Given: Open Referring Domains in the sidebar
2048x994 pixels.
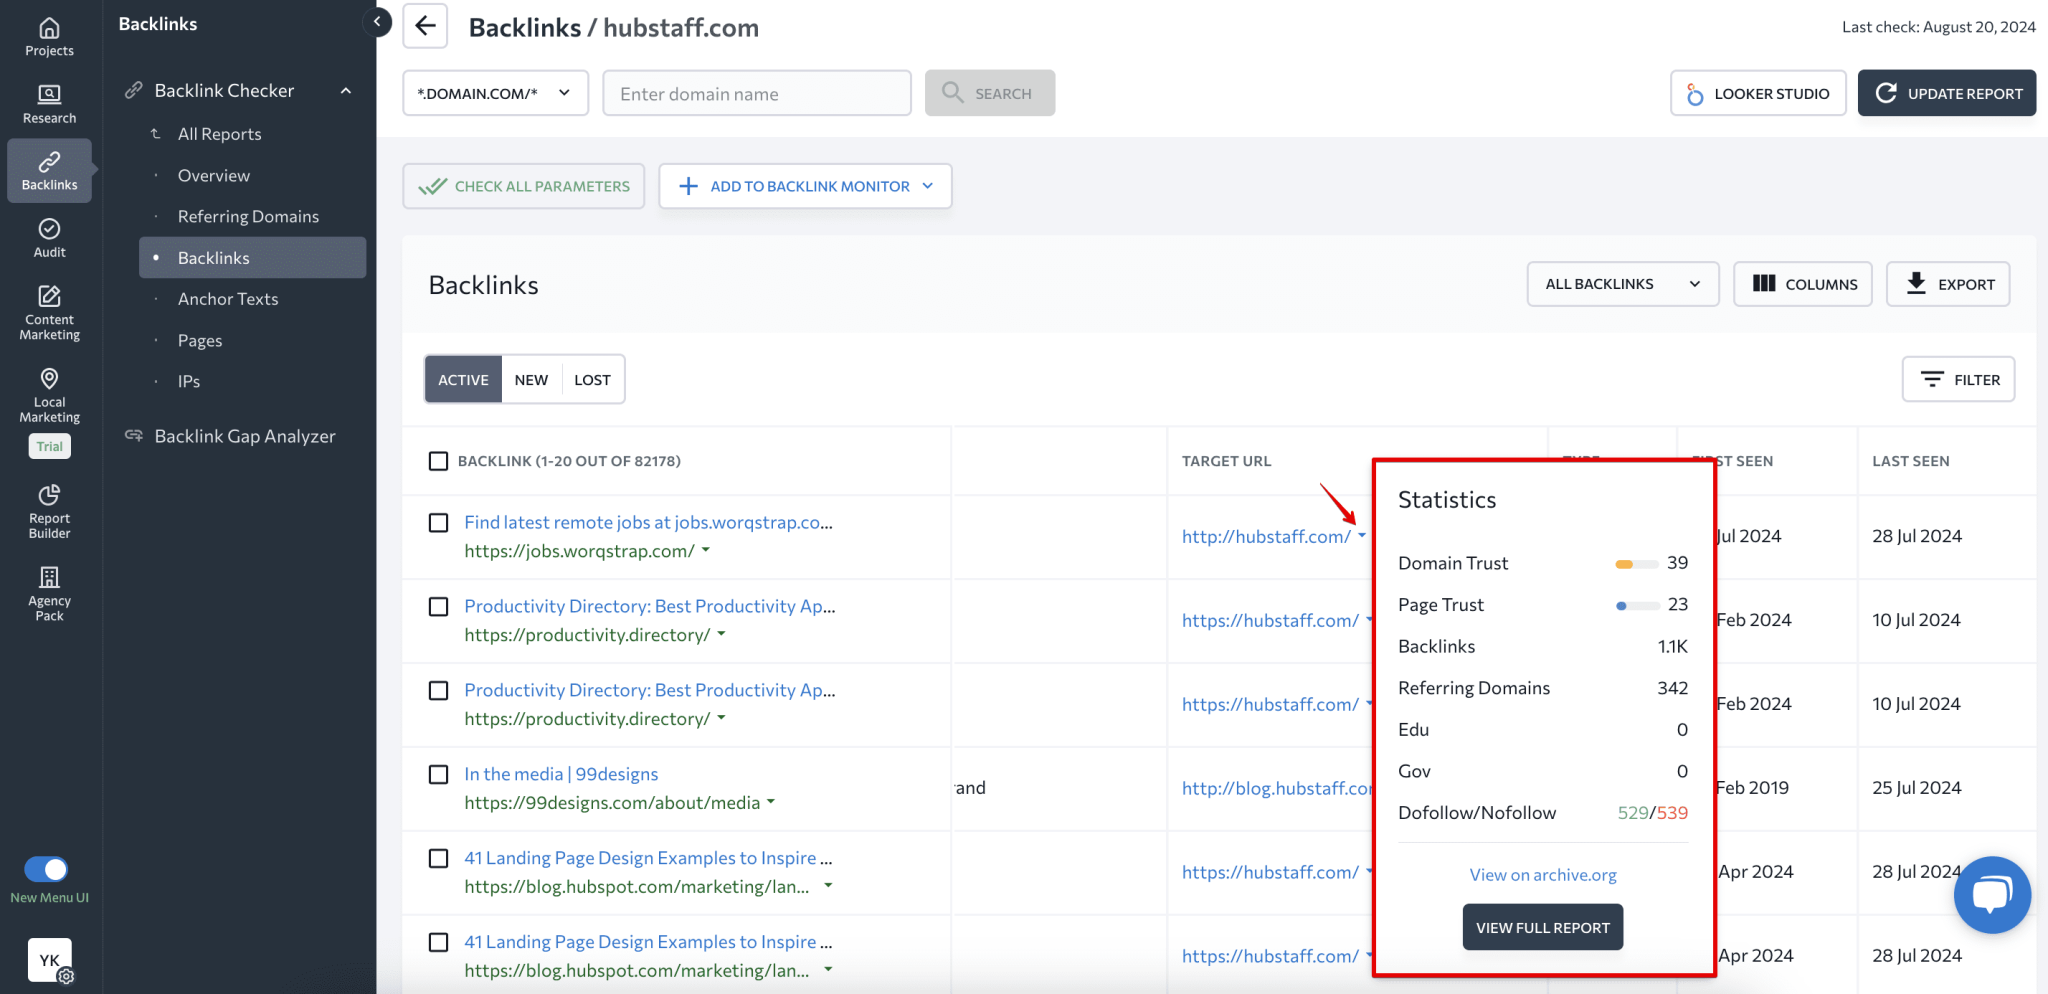Looking at the screenshot, I should tap(248, 216).
